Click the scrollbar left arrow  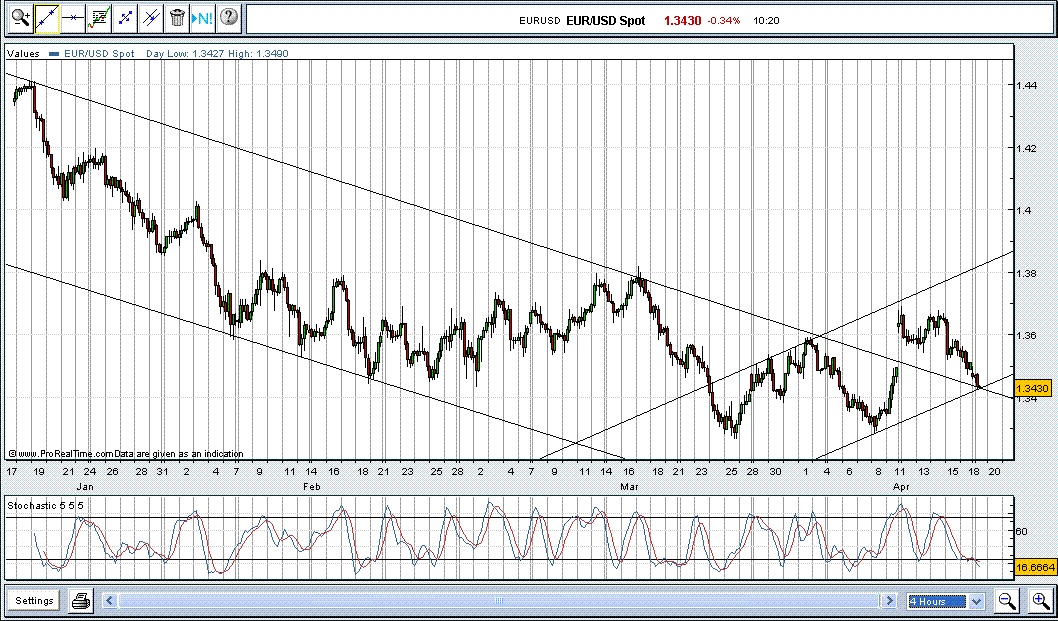[x=110, y=600]
